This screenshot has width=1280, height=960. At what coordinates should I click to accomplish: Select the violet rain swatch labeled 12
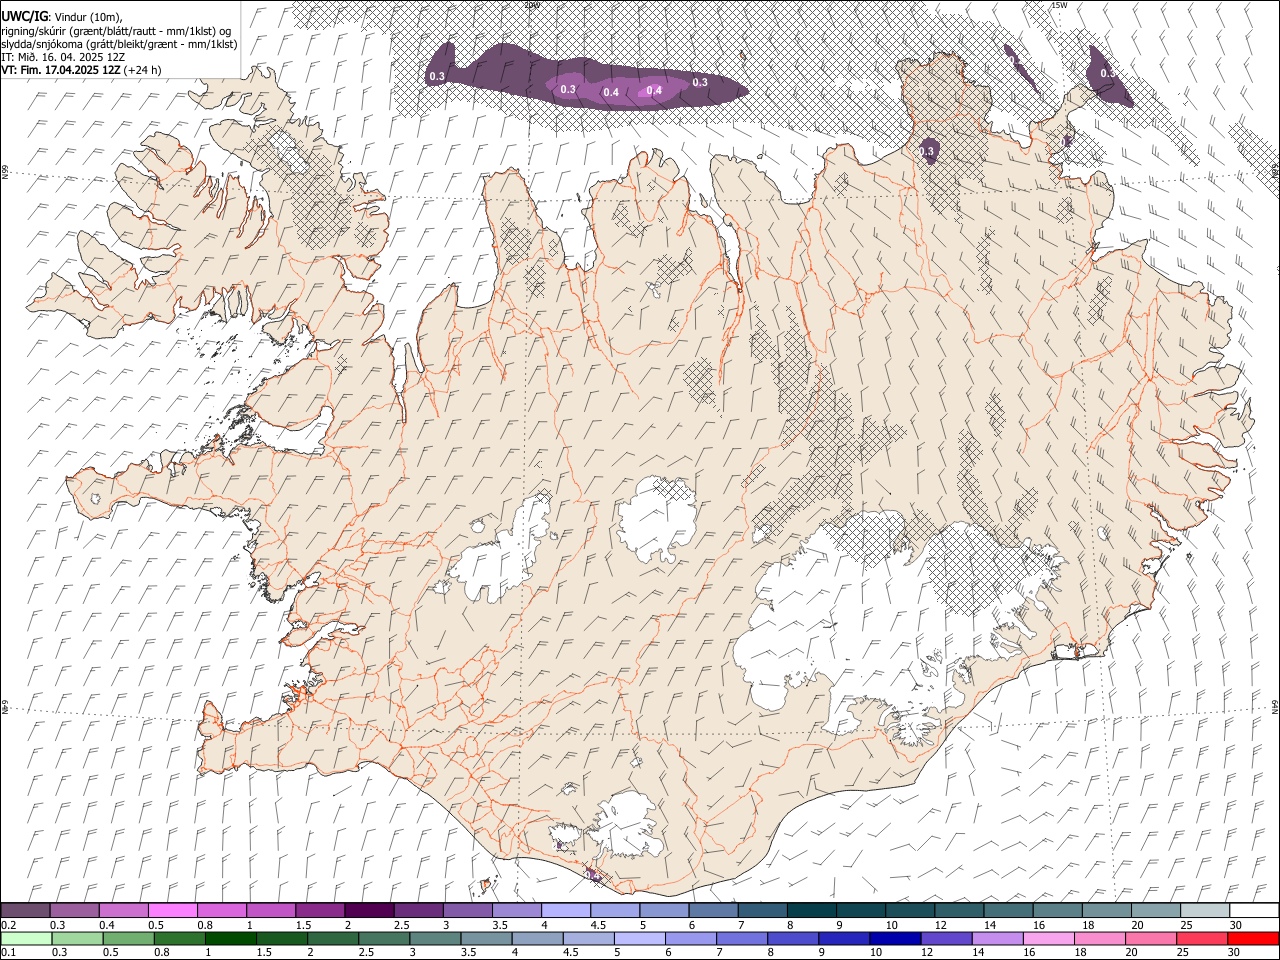click(945, 938)
